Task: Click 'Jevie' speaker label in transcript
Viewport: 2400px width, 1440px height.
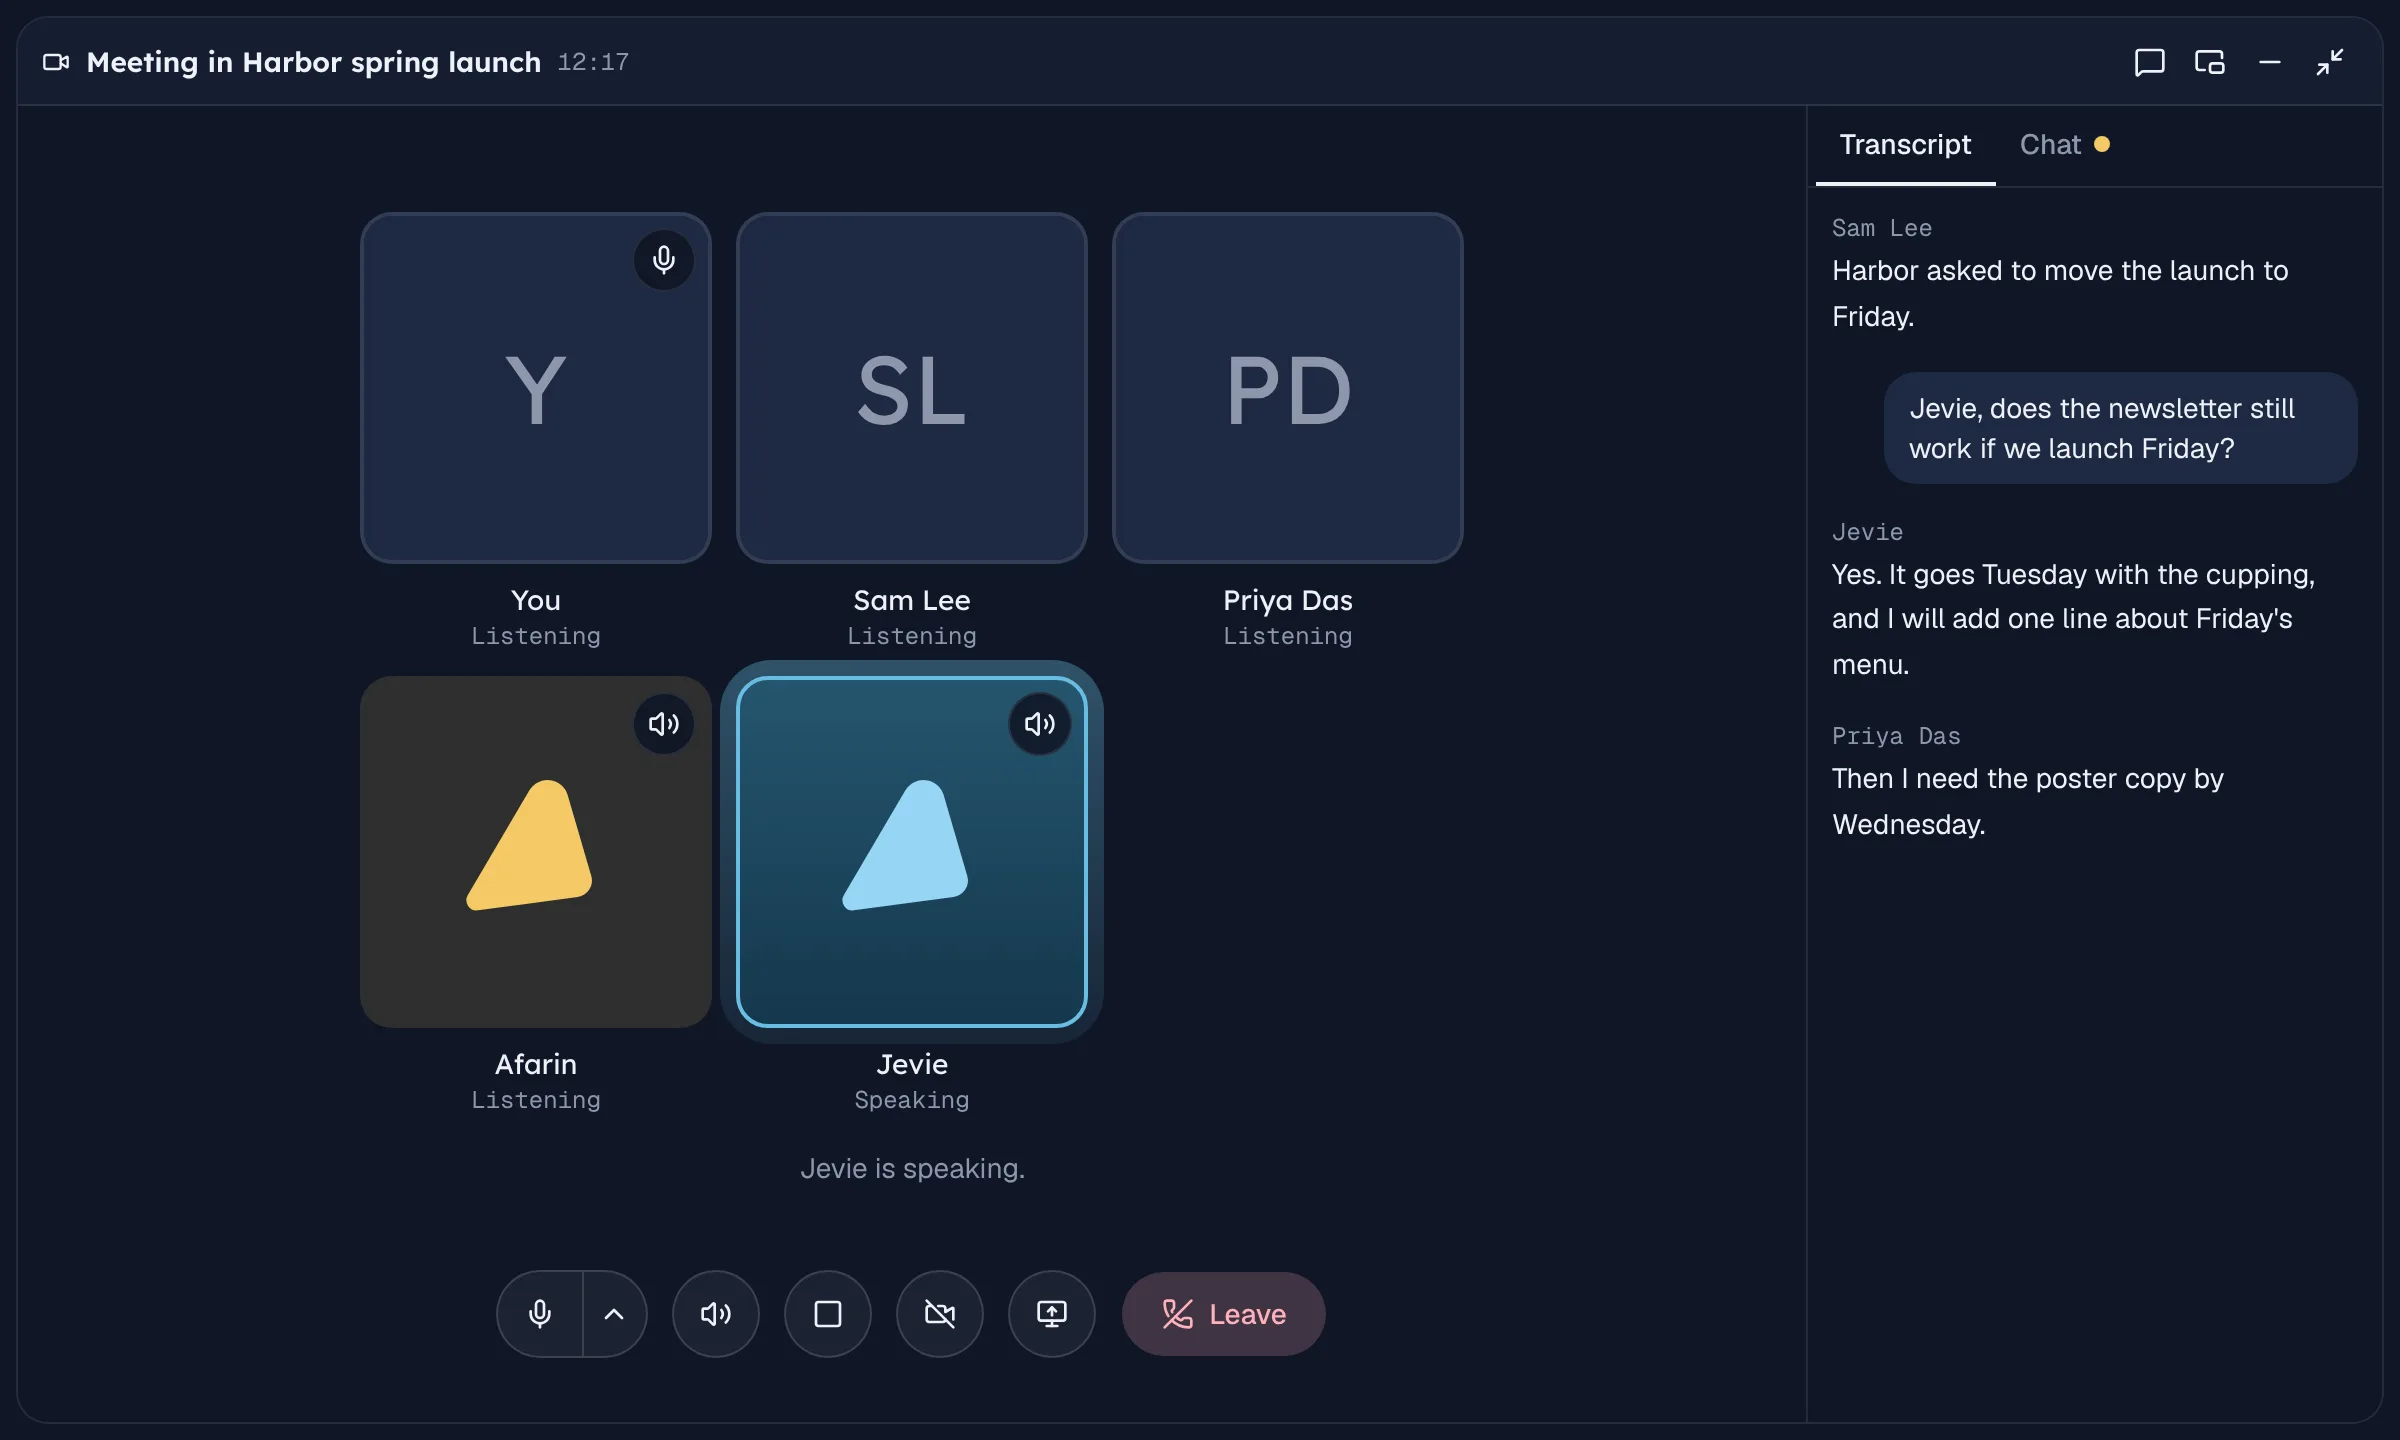Action: tap(1866, 532)
